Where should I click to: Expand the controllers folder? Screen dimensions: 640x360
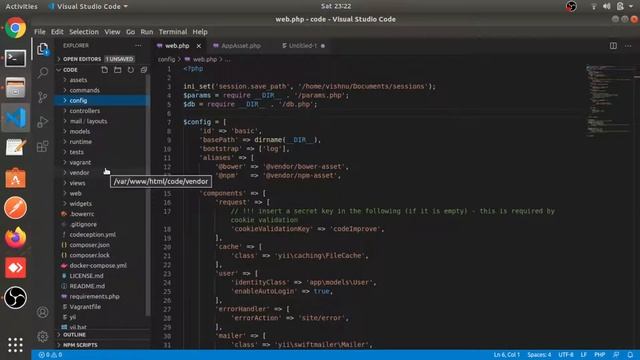point(84,111)
